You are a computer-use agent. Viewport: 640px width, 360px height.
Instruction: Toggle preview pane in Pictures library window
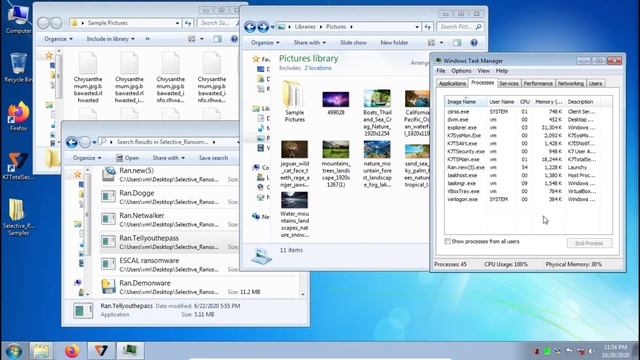click(457, 42)
